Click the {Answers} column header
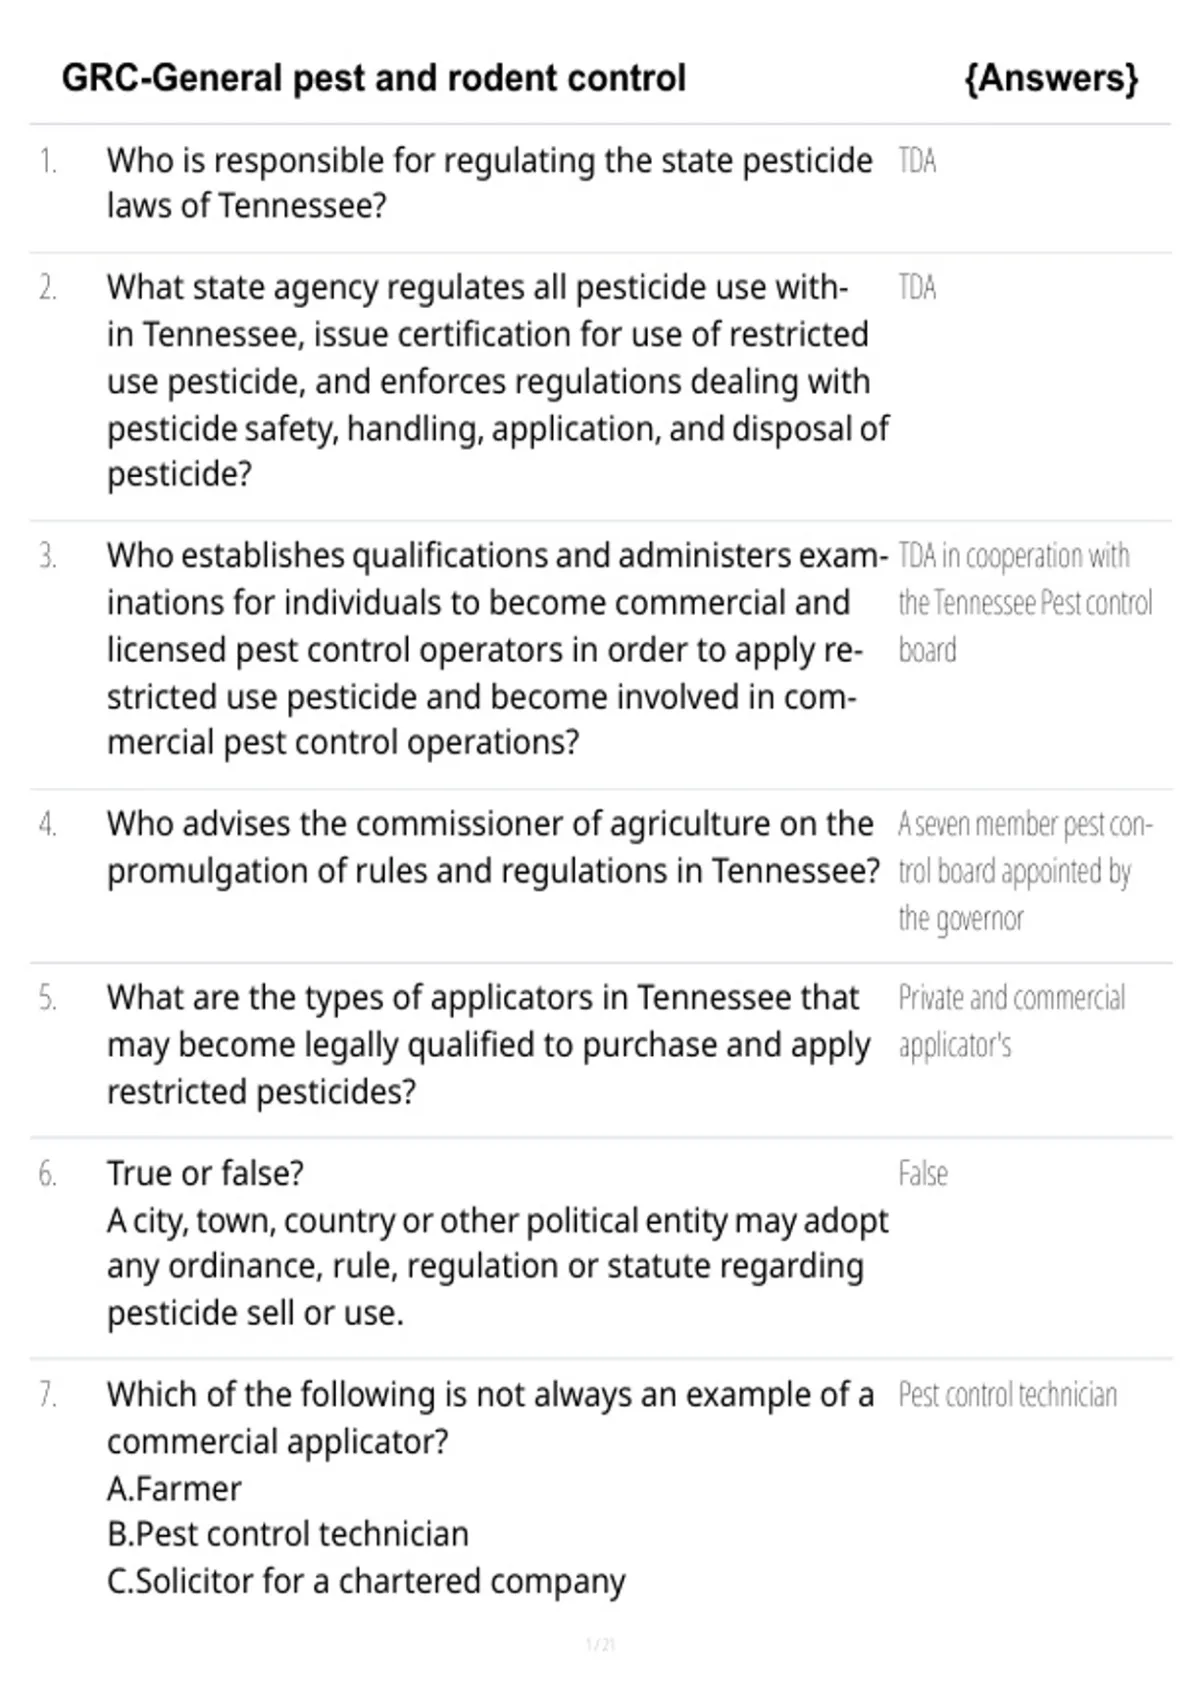This screenshot has height=1700, width=1200. pos(1051,78)
